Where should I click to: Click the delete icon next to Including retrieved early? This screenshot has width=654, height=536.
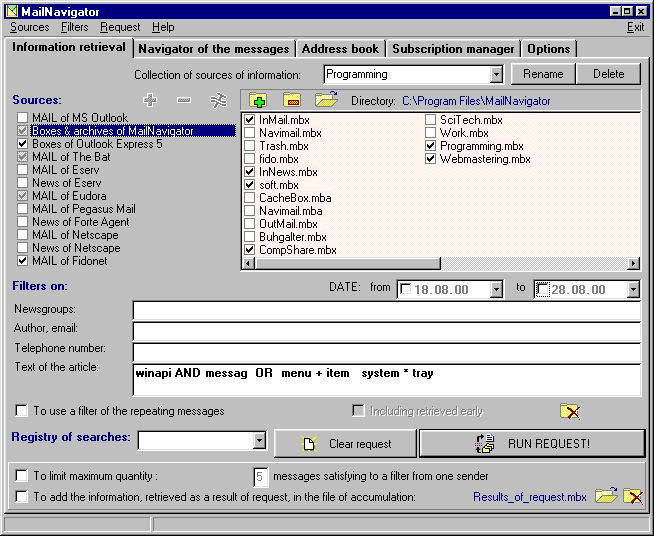click(570, 411)
